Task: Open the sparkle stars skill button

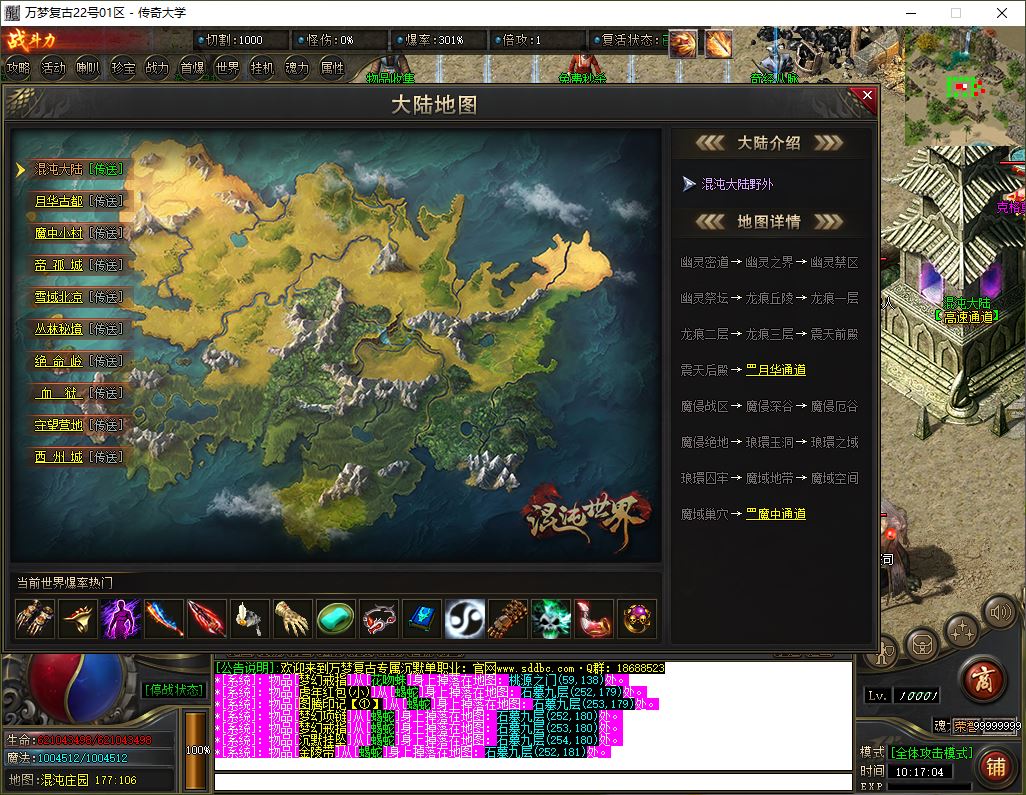Action: [962, 630]
